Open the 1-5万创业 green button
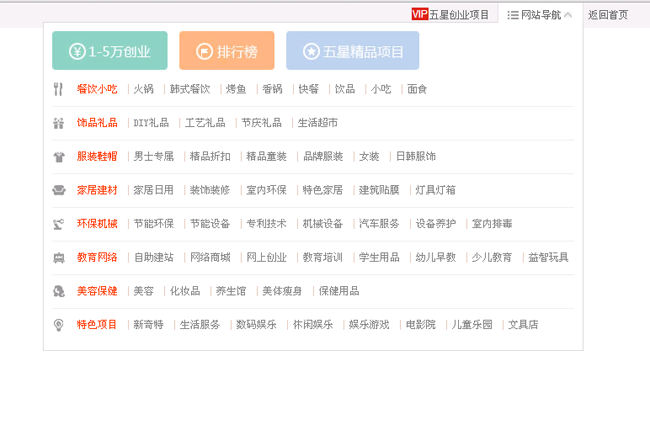The width and height of the screenshot is (650, 446). pyautogui.click(x=110, y=51)
